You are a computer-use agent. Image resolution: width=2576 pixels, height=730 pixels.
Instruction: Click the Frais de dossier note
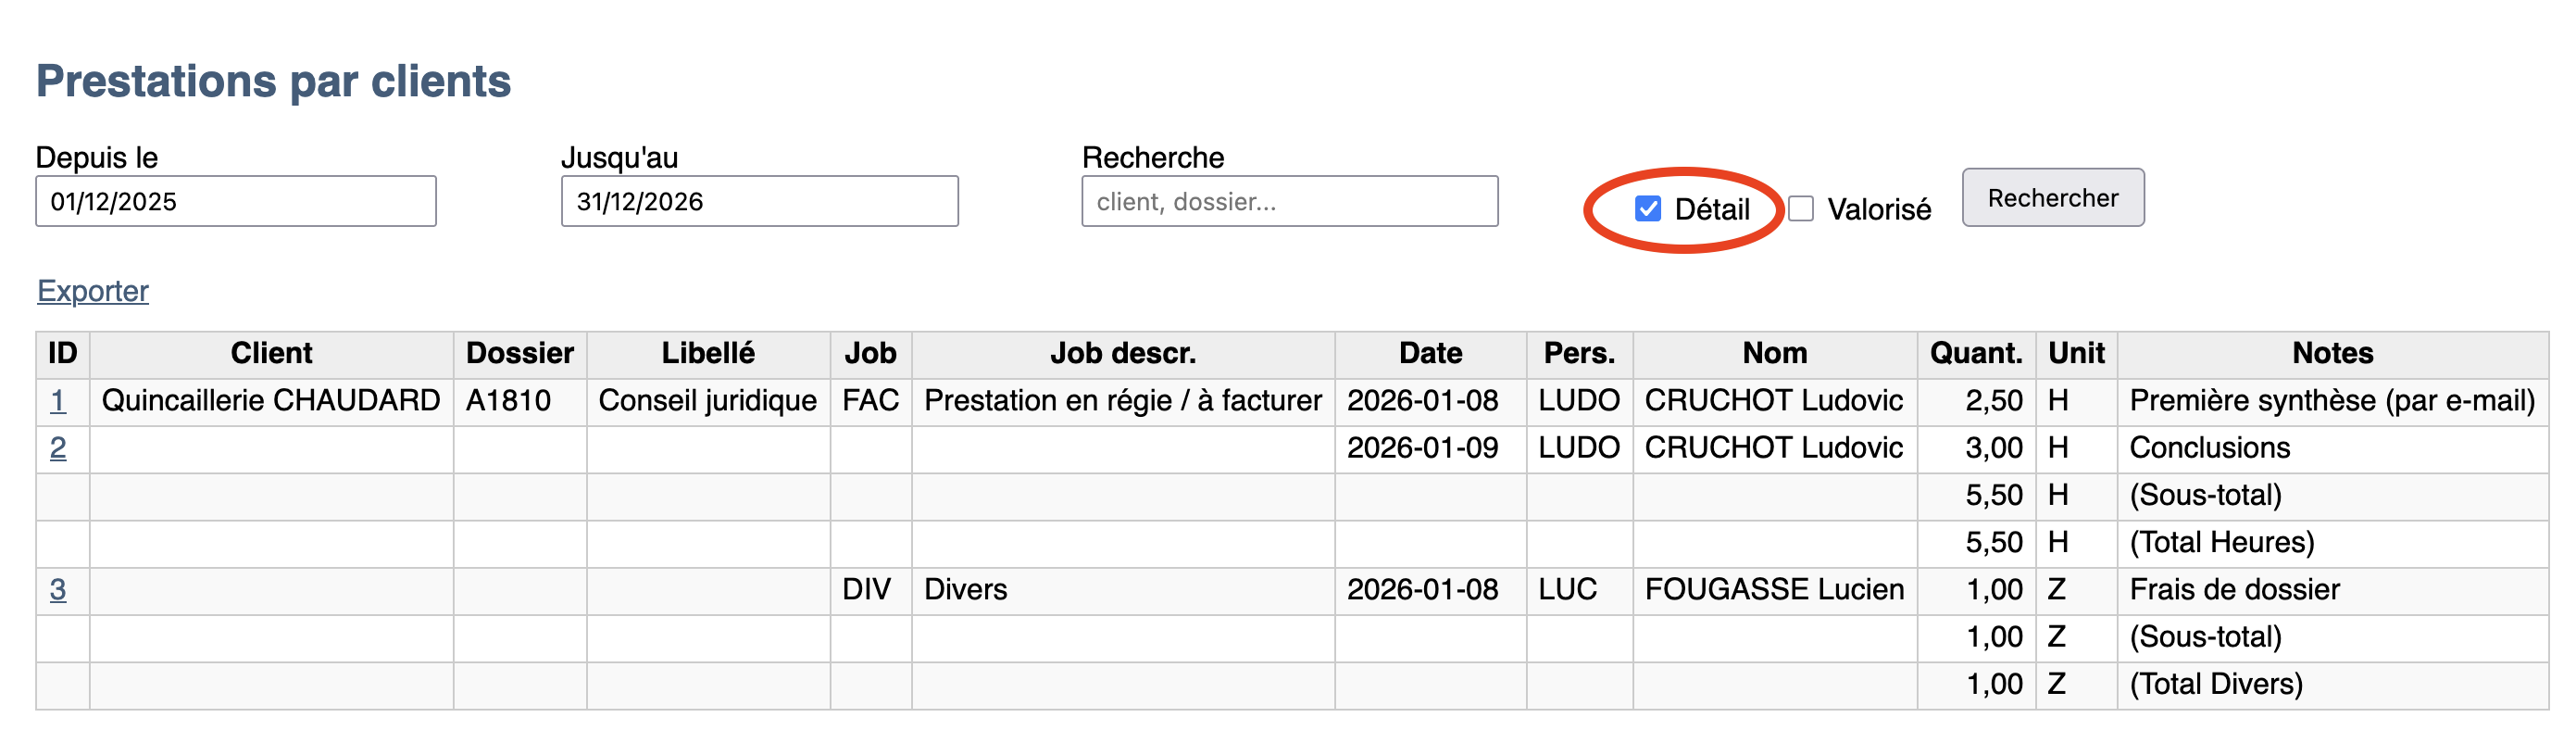[2234, 590]
